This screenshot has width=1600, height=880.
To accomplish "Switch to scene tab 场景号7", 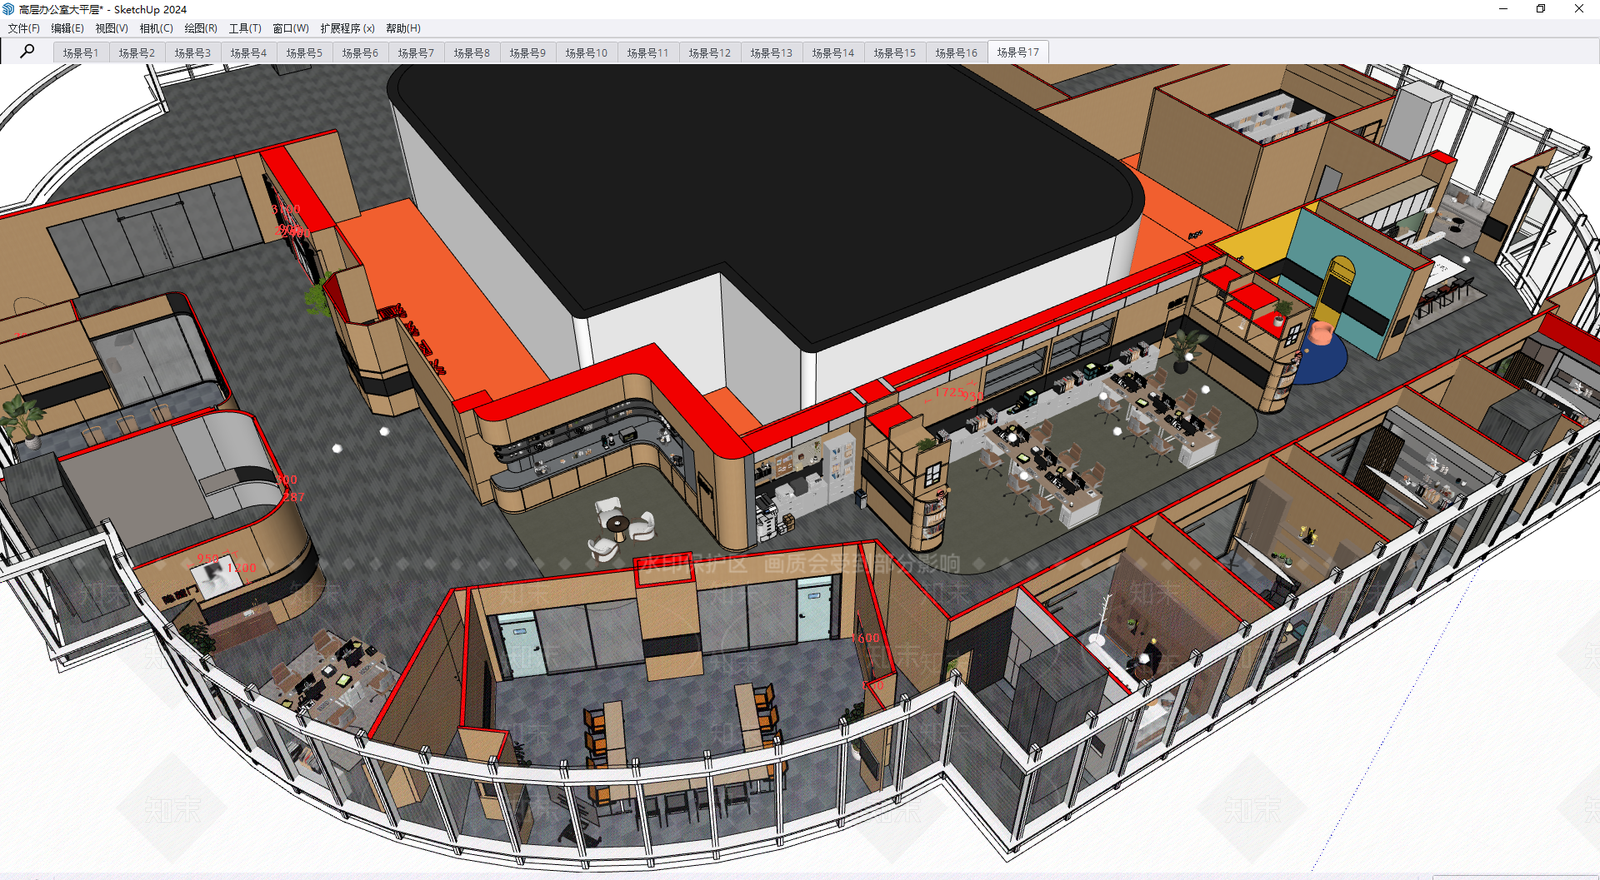I will pyautogui.click(x=416, y=52).
